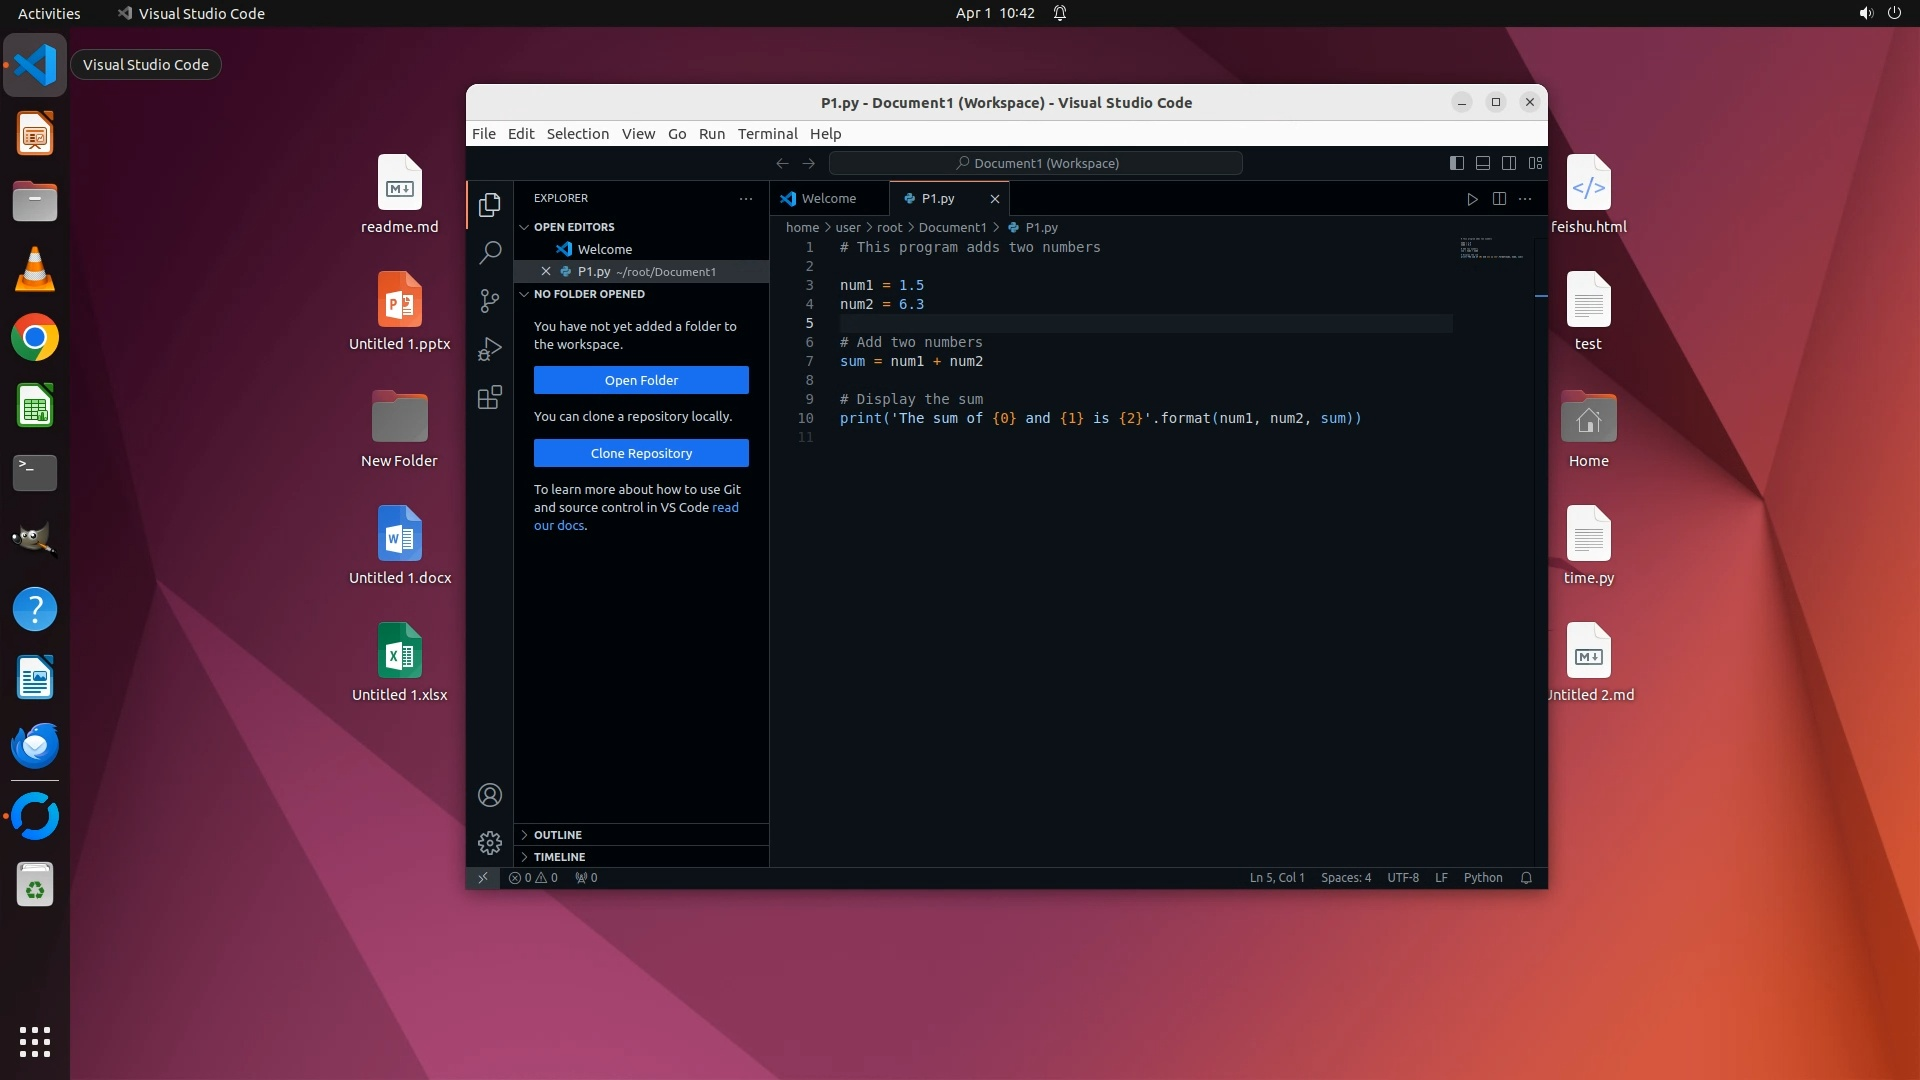Open the Extensions view
The image size is (1920, 1080).
click(x=490, y=398)
